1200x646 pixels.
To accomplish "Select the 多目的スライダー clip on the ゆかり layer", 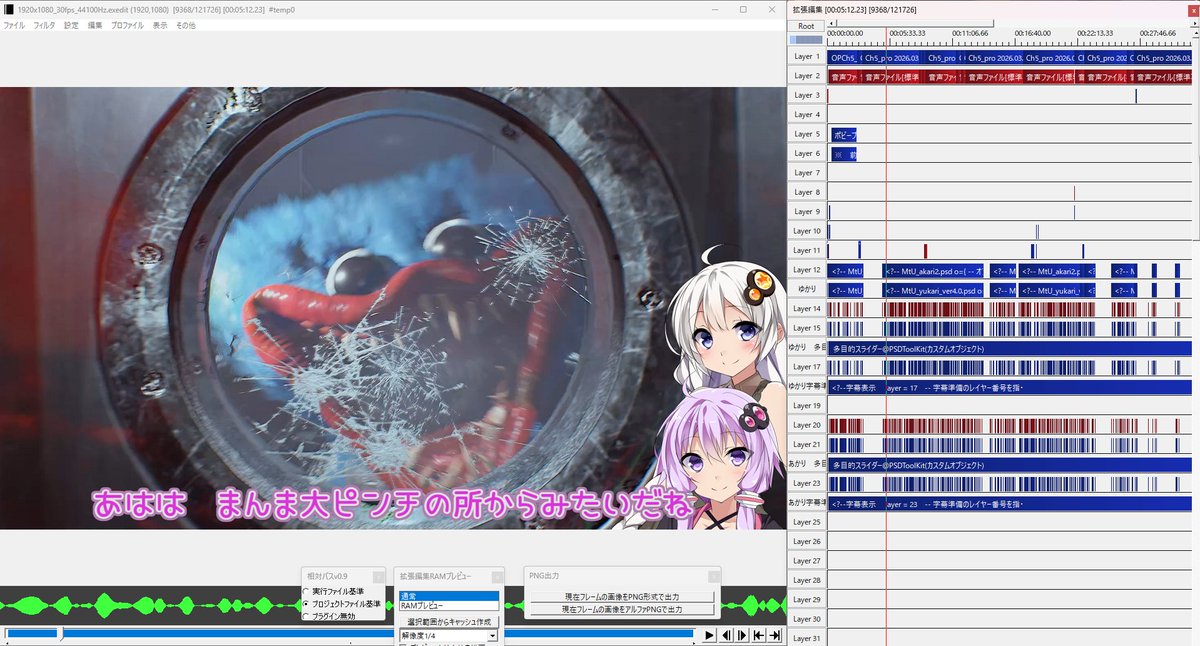I will pyautogui.click(x=1010, y=348).
